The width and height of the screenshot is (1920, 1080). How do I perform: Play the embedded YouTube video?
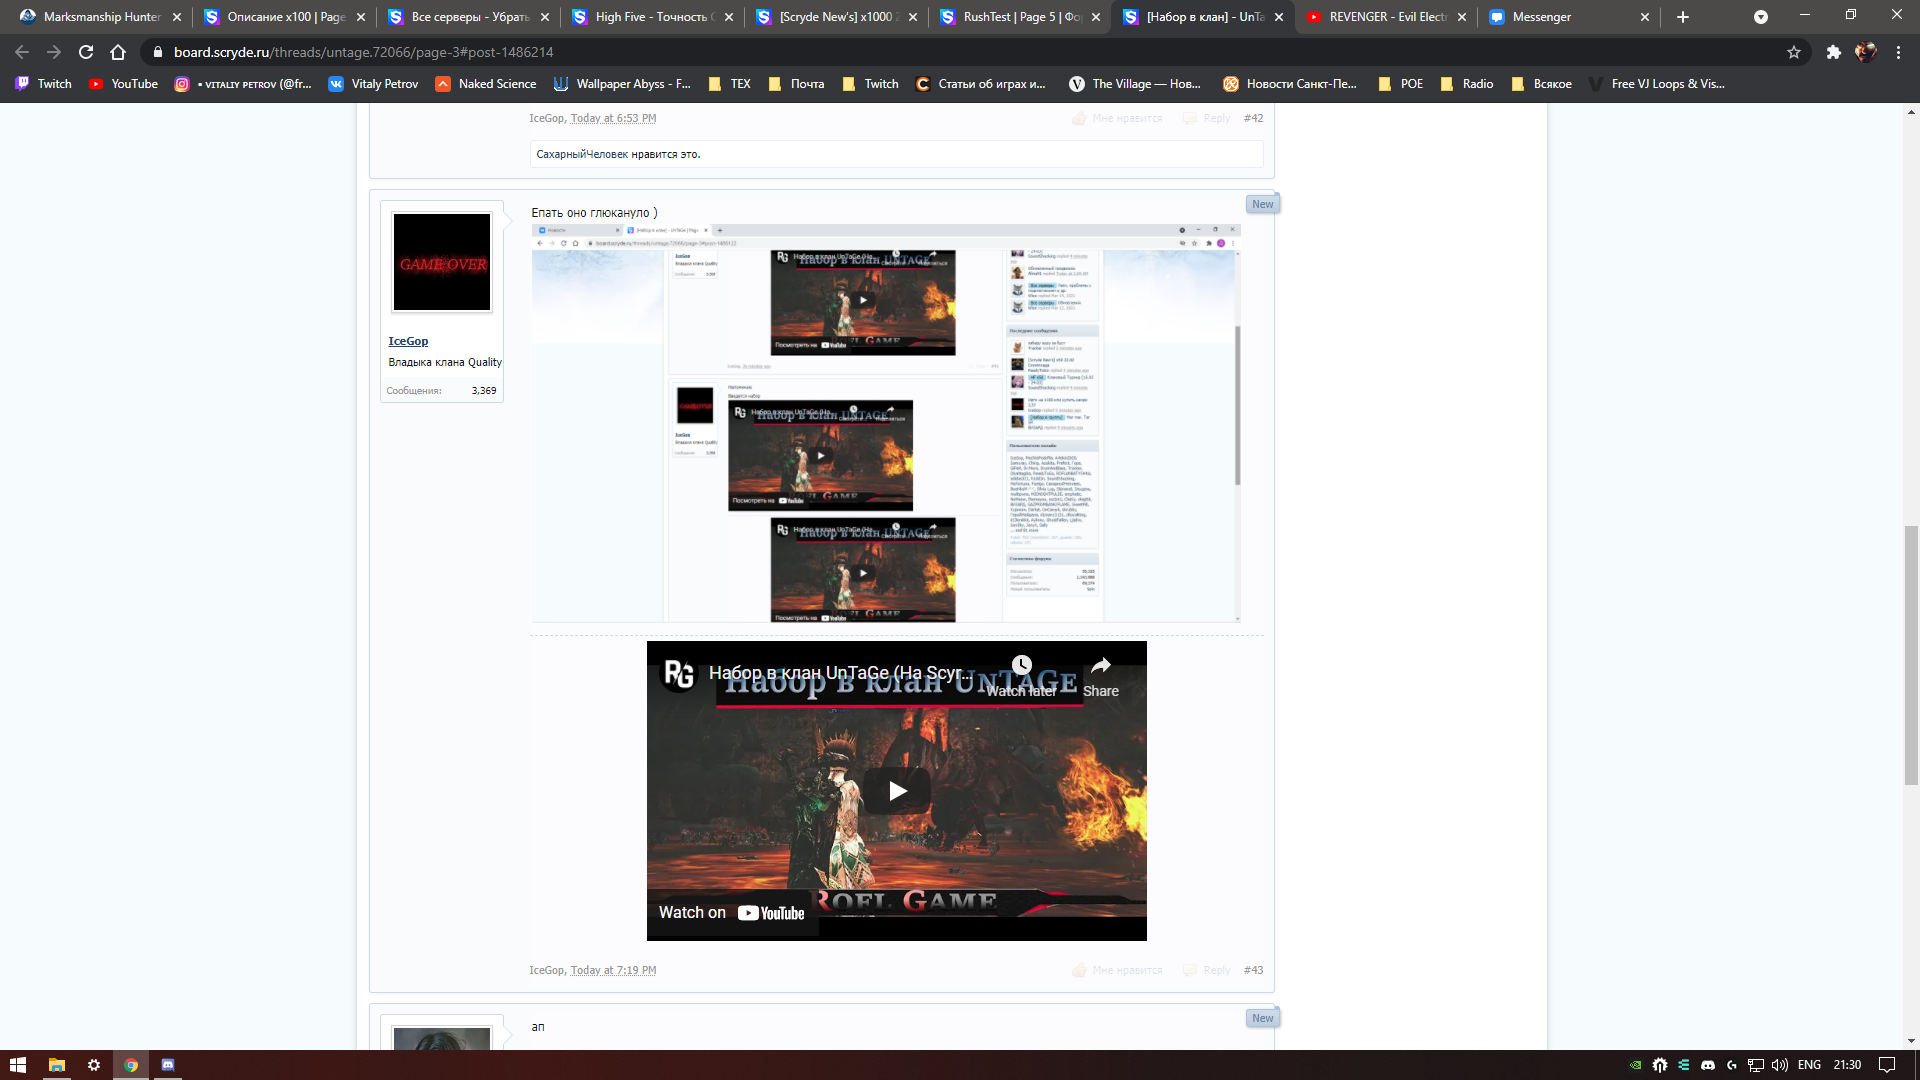tap(897, 791)
